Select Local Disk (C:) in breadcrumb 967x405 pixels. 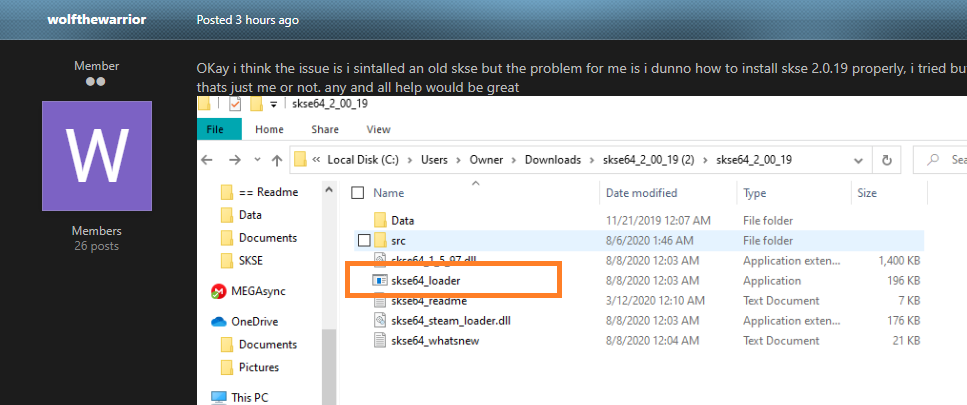pyautogui.click(x=363, y=160)
